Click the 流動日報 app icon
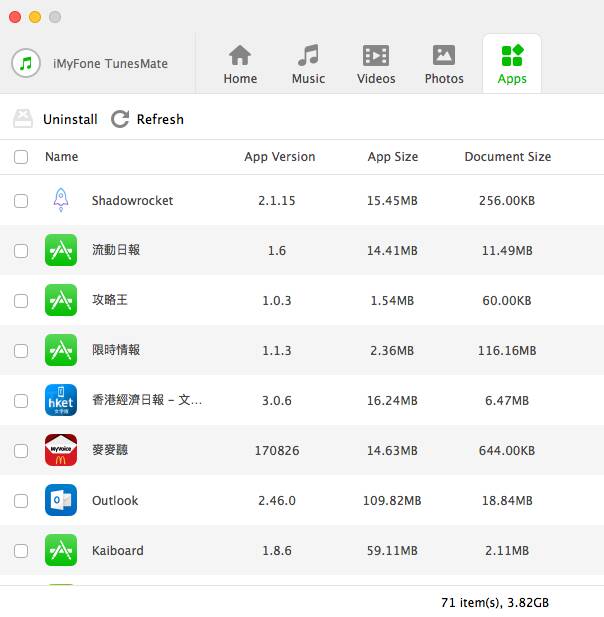Screen dimensions: 604x617 [61, 250]
